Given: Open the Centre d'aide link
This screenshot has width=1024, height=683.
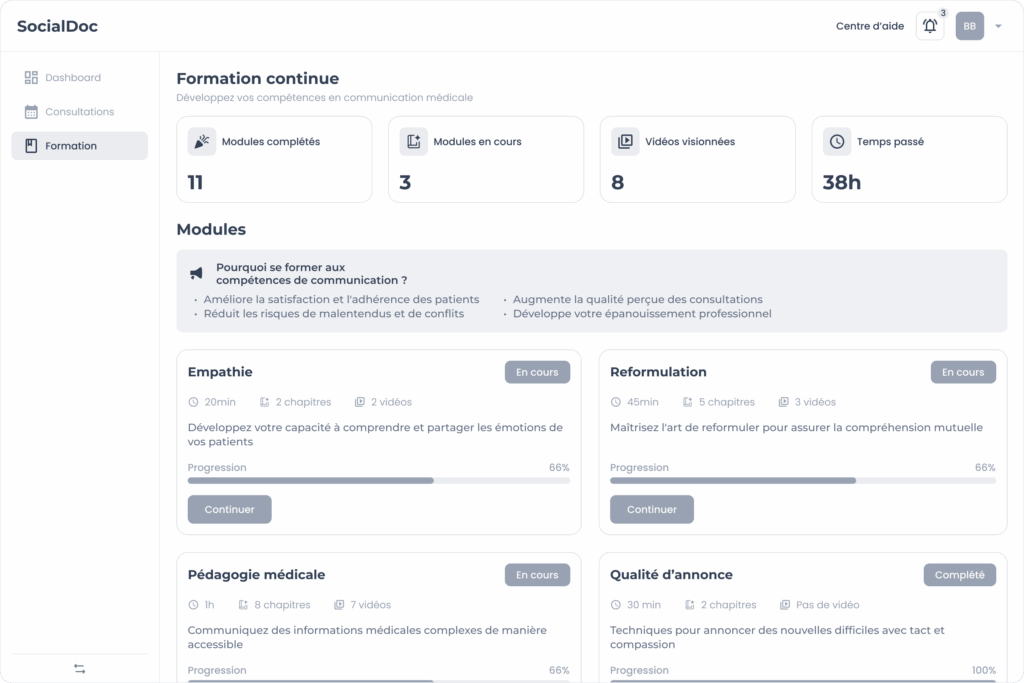Looking at the screenshot, I should pyautogui.click(x=869, y=26).
